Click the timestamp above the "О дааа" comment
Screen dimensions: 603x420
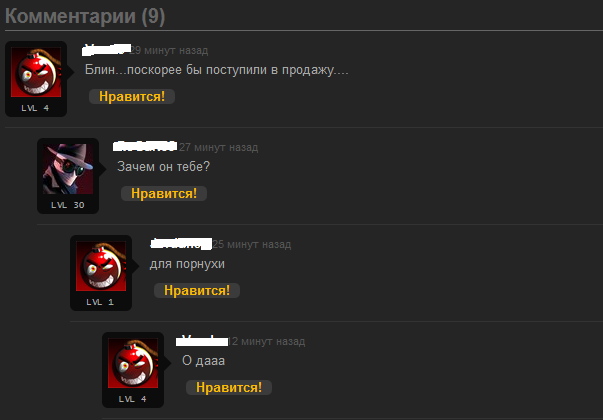click(x=268, y=341)
